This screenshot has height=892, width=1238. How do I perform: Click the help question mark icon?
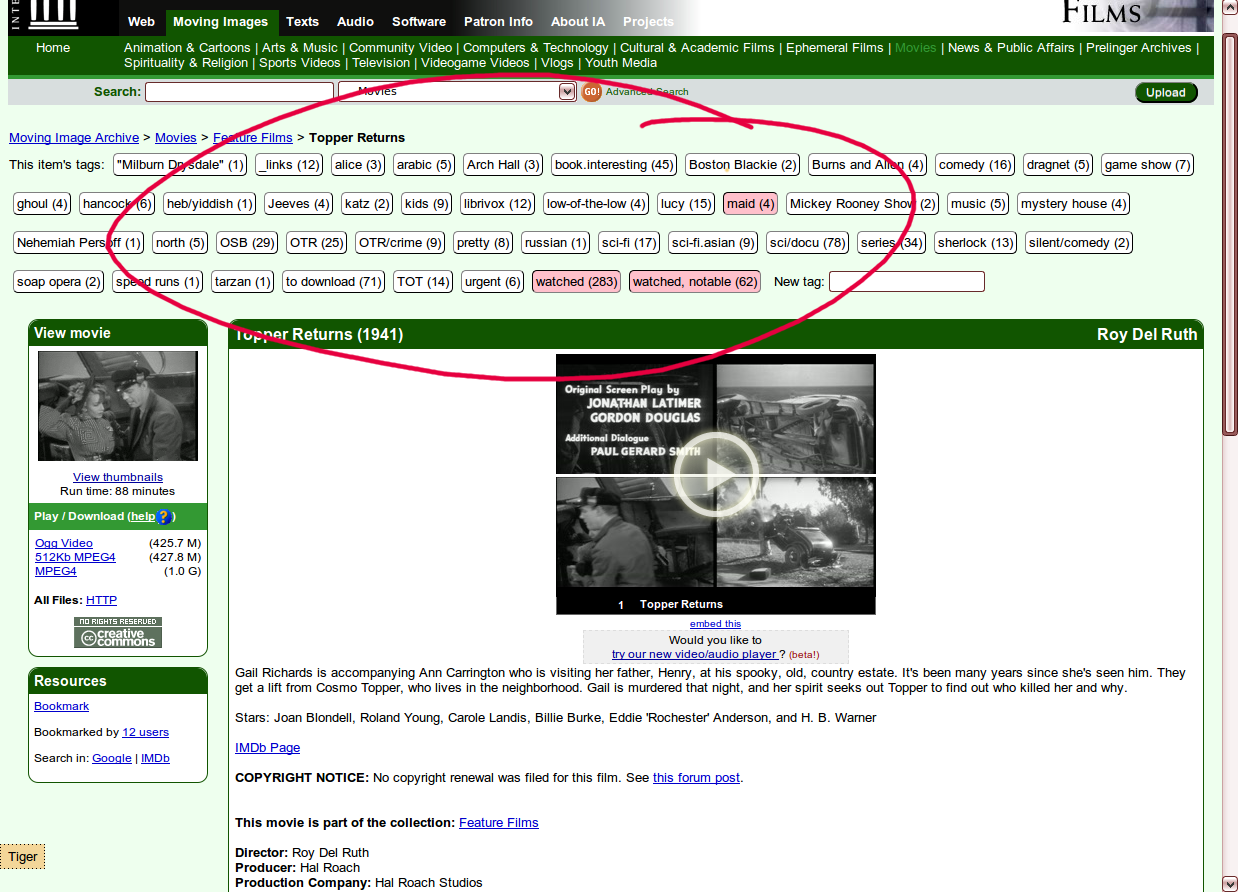[165, 517]
